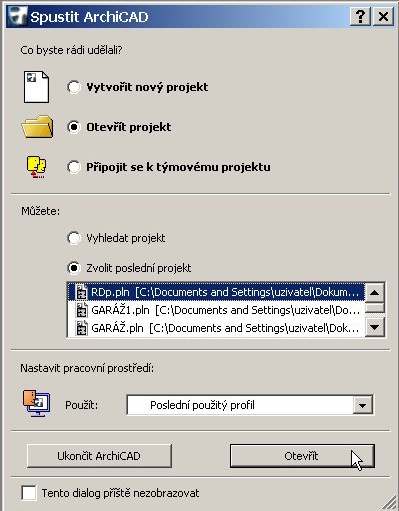Image resolution: width=399 pixels, height=511 pixels.
Task: Click the blank document new project icon
Action: pyautogui.click(x=36, y=87)
